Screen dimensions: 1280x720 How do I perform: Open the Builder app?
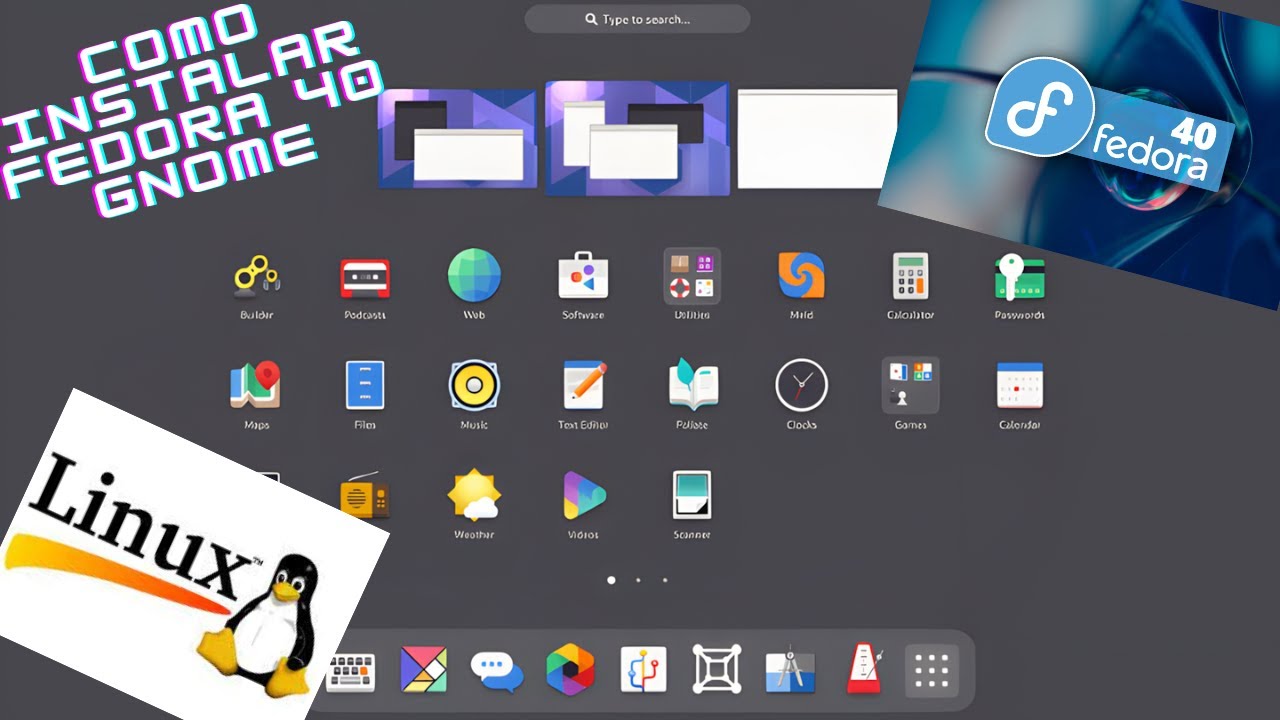(257, 276)
